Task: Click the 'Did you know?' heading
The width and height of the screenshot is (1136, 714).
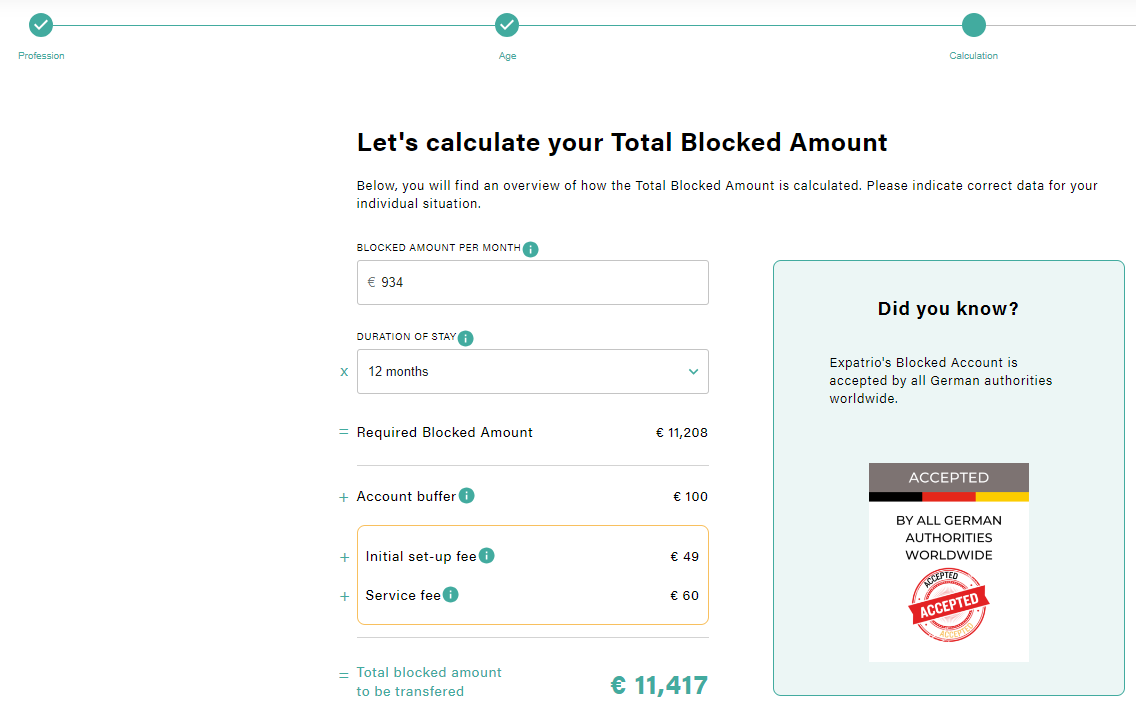Action: click(948, 309)
